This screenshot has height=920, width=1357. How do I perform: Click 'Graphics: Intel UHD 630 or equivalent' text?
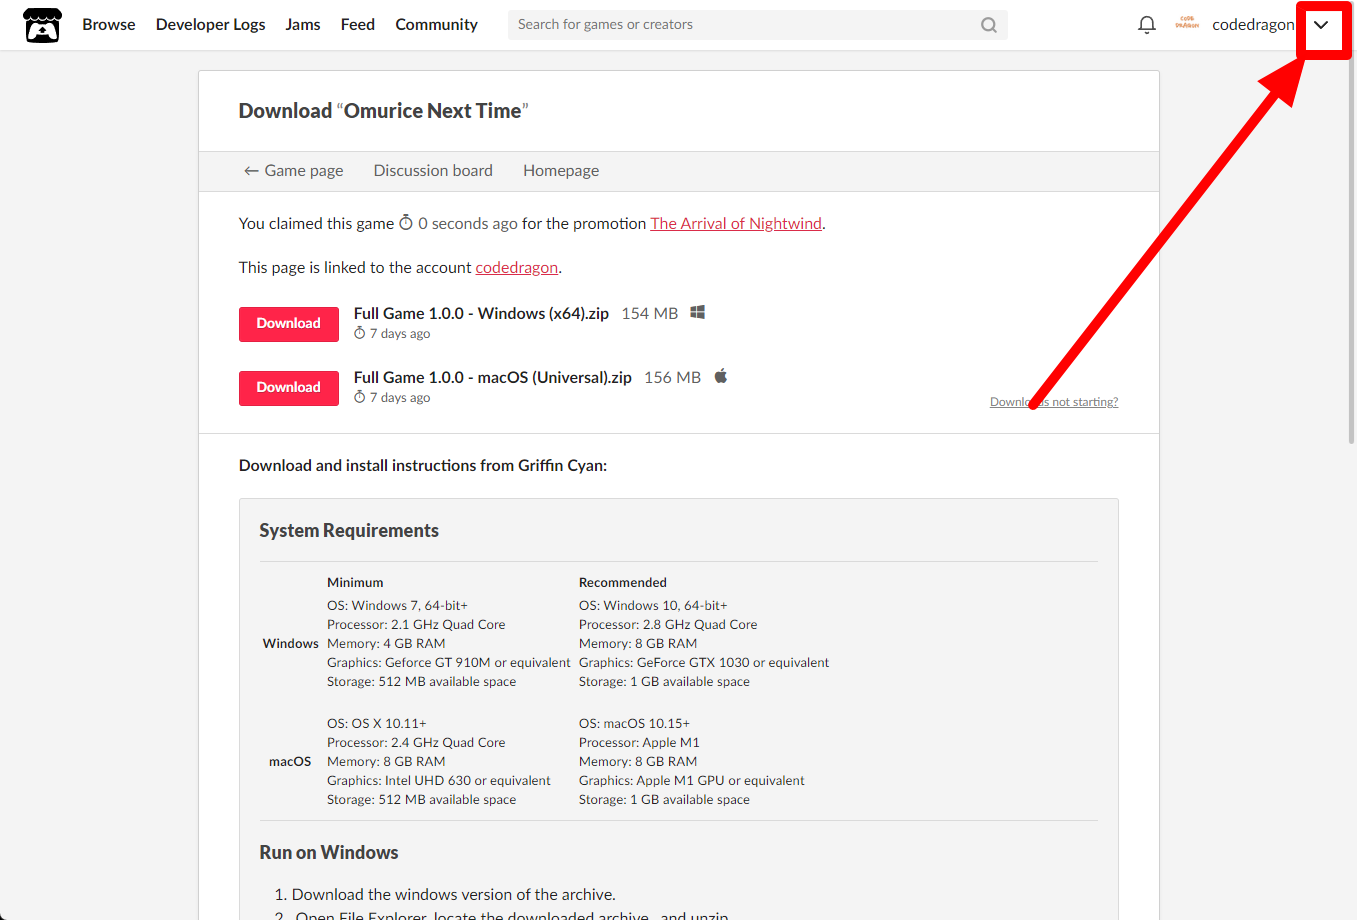(439, 780)
